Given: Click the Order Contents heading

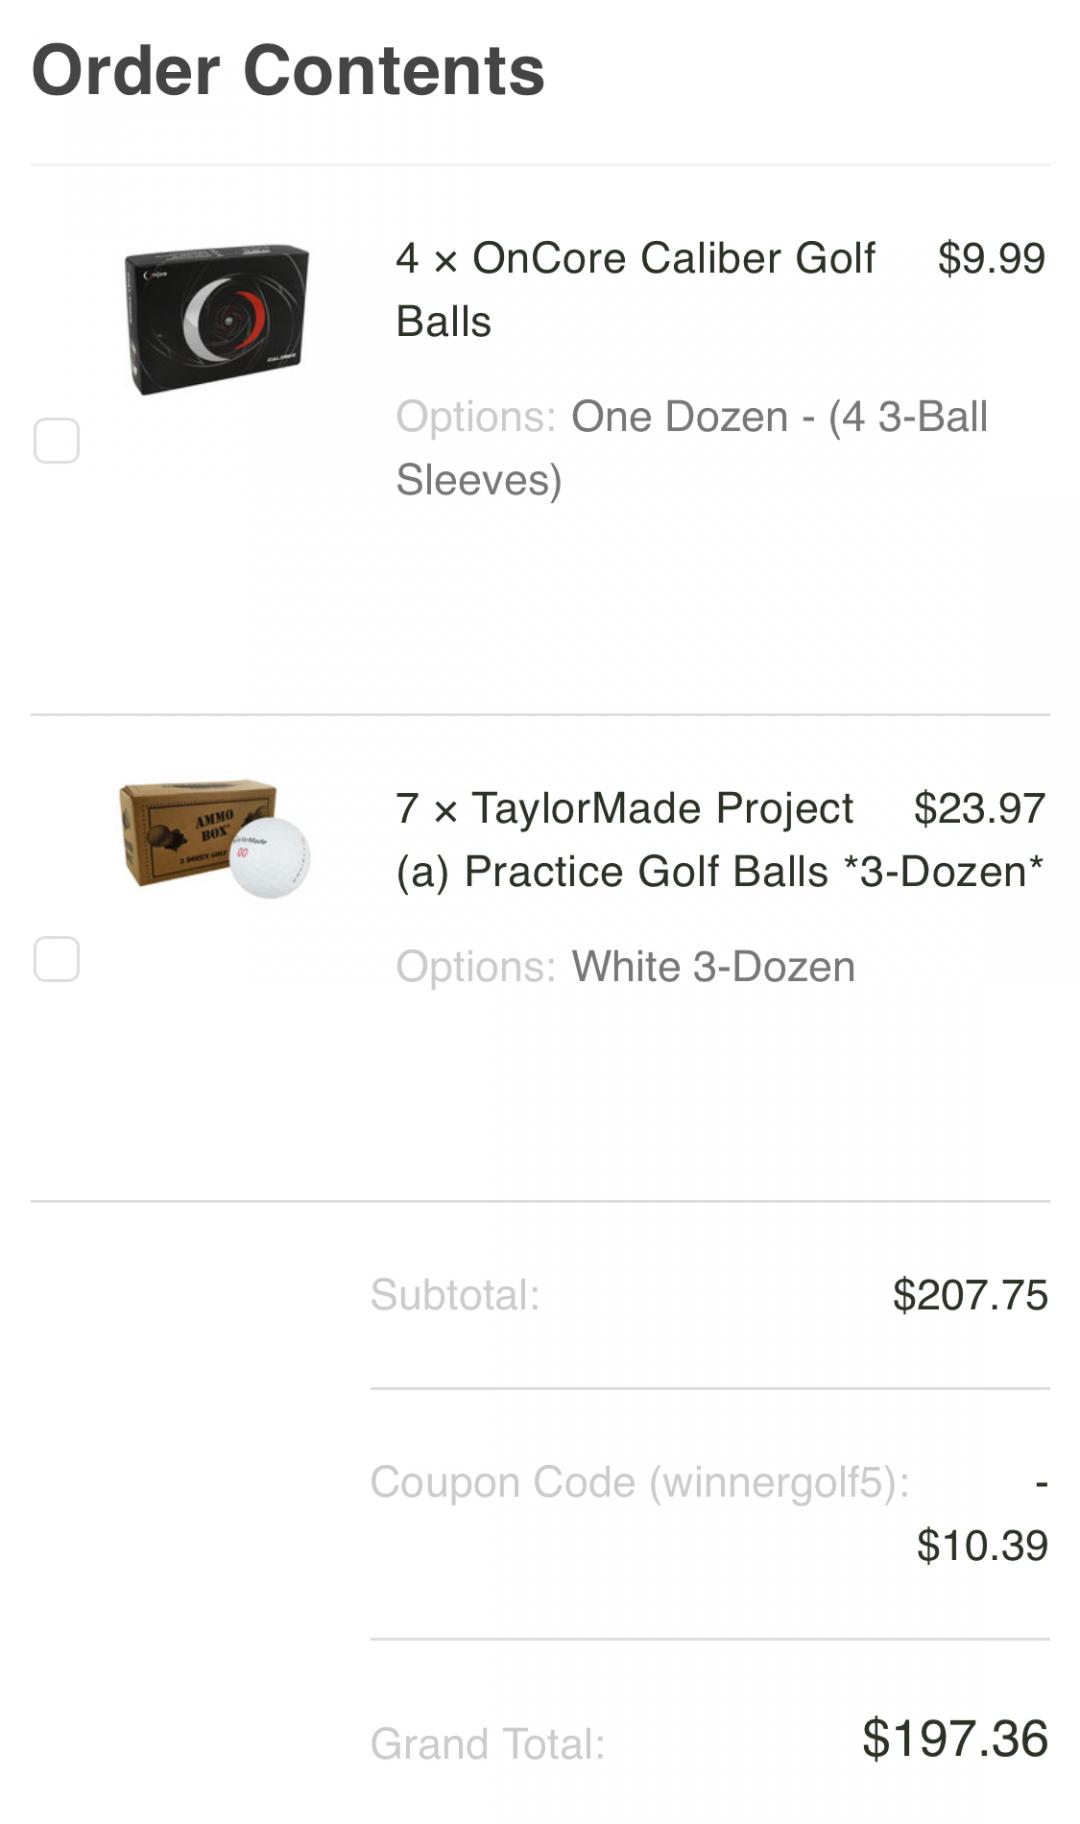Looking at the screenshot, I should 288,71.
